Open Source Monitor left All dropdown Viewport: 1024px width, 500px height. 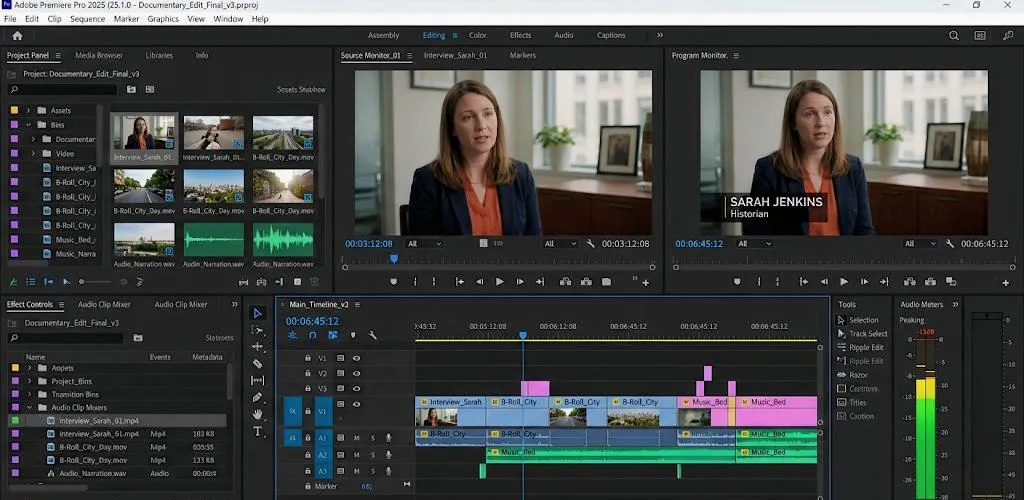tap(424, 243)
